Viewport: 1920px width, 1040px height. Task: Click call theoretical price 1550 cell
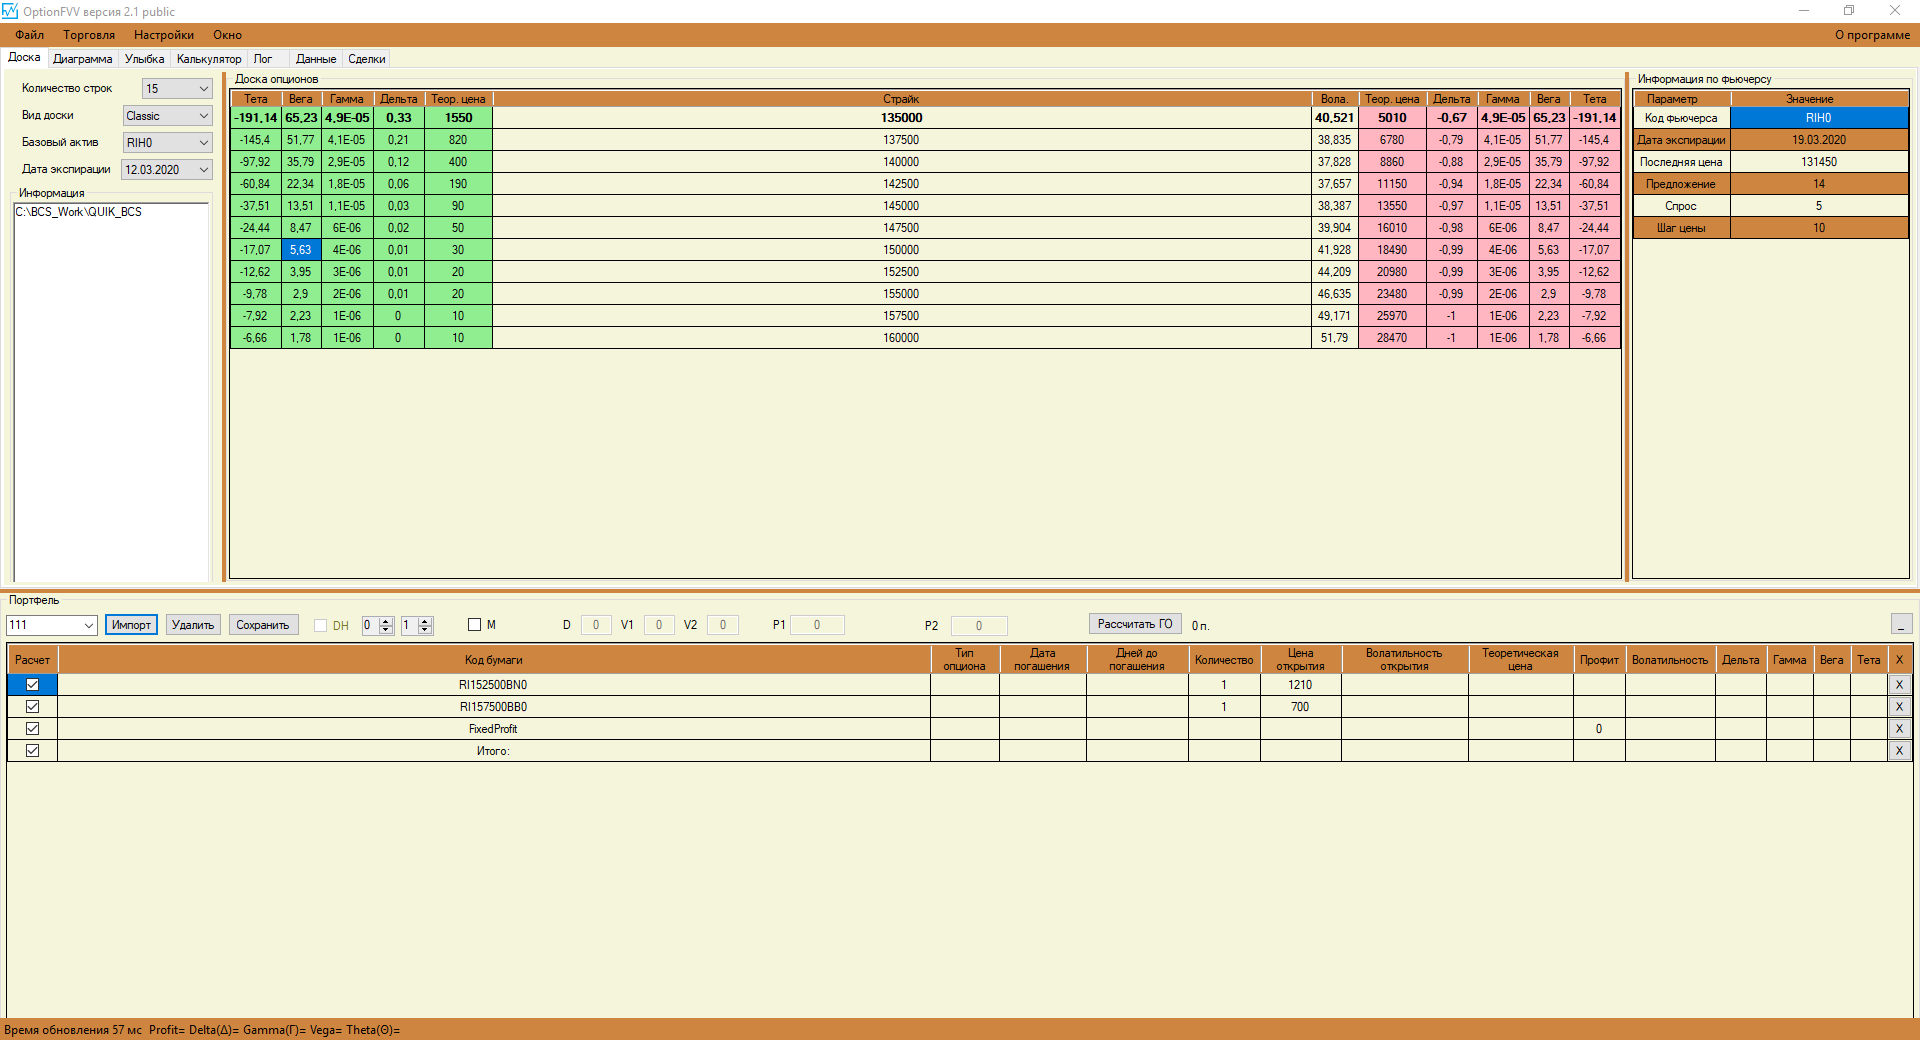(x=458, y=118)
